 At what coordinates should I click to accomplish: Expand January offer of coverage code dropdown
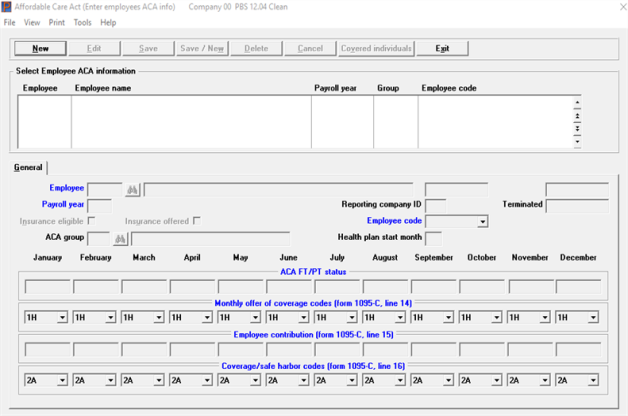coord(63,318)
